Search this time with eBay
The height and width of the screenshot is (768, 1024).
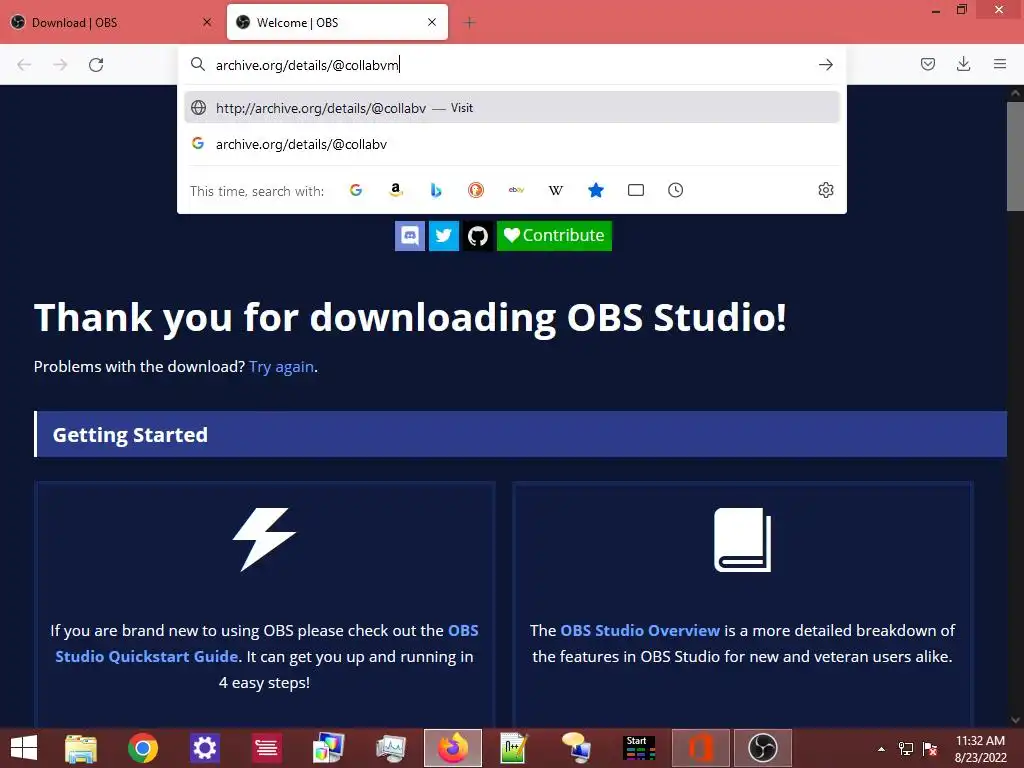tap(516, 190)
